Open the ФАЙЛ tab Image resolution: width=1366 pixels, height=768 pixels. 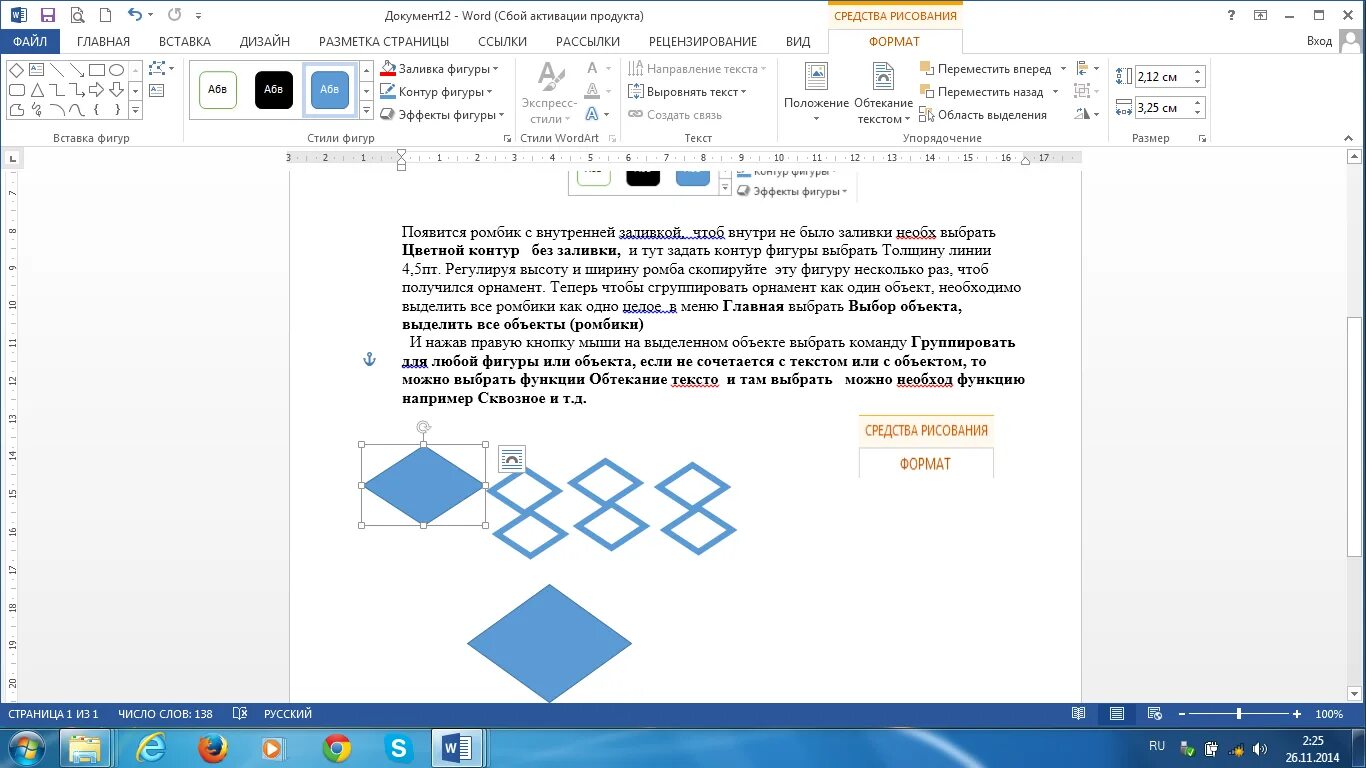point(30,41)
